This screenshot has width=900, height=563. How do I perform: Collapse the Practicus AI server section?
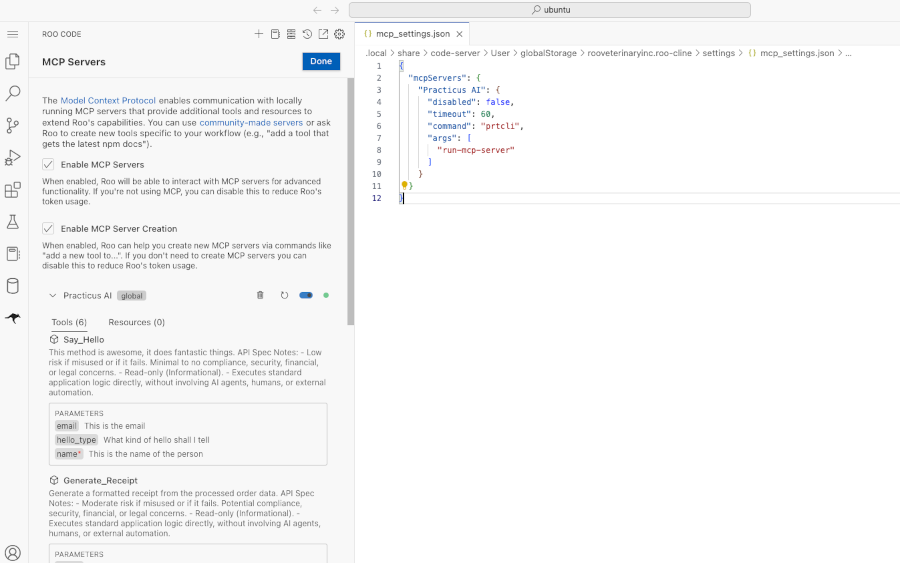[x=53, y=296]
